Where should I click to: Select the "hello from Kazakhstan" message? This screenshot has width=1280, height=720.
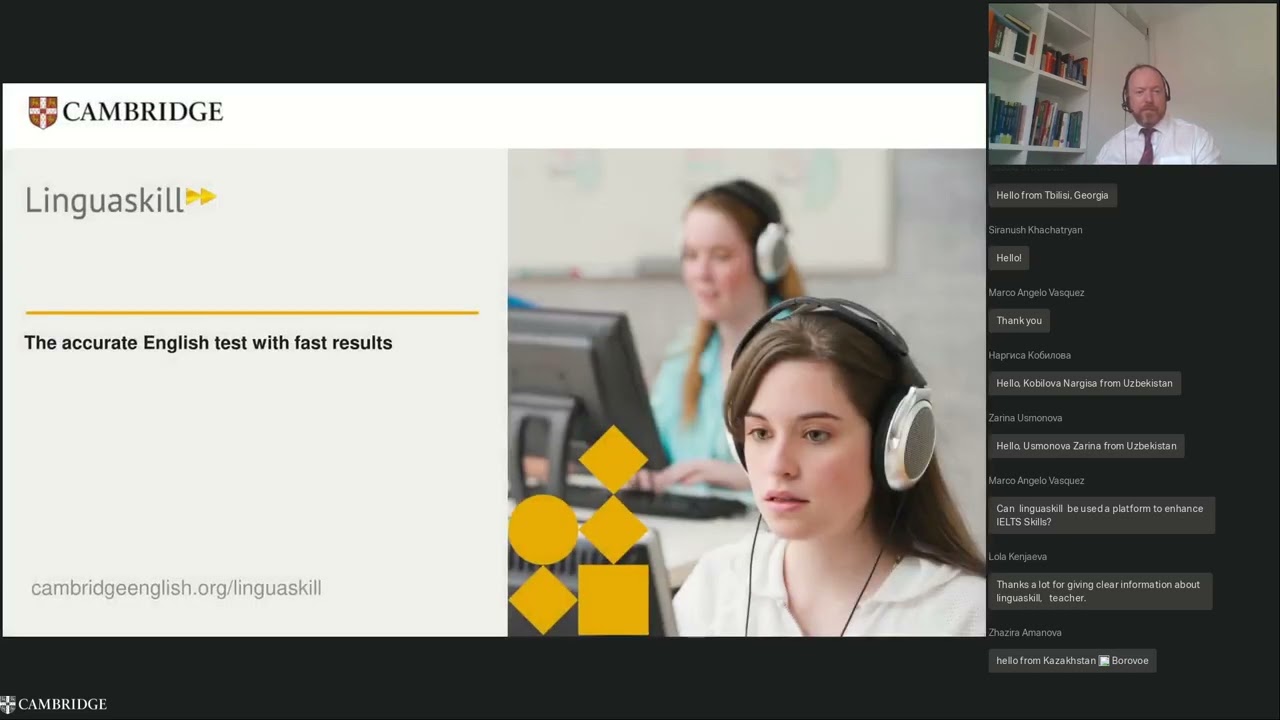coord(1072,661)
